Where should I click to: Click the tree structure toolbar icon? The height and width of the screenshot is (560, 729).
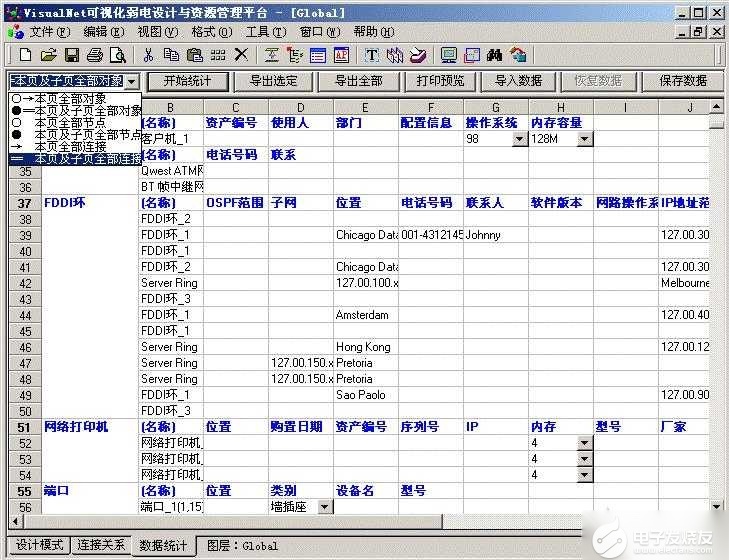pyautogui.click(x=295, y=55)
